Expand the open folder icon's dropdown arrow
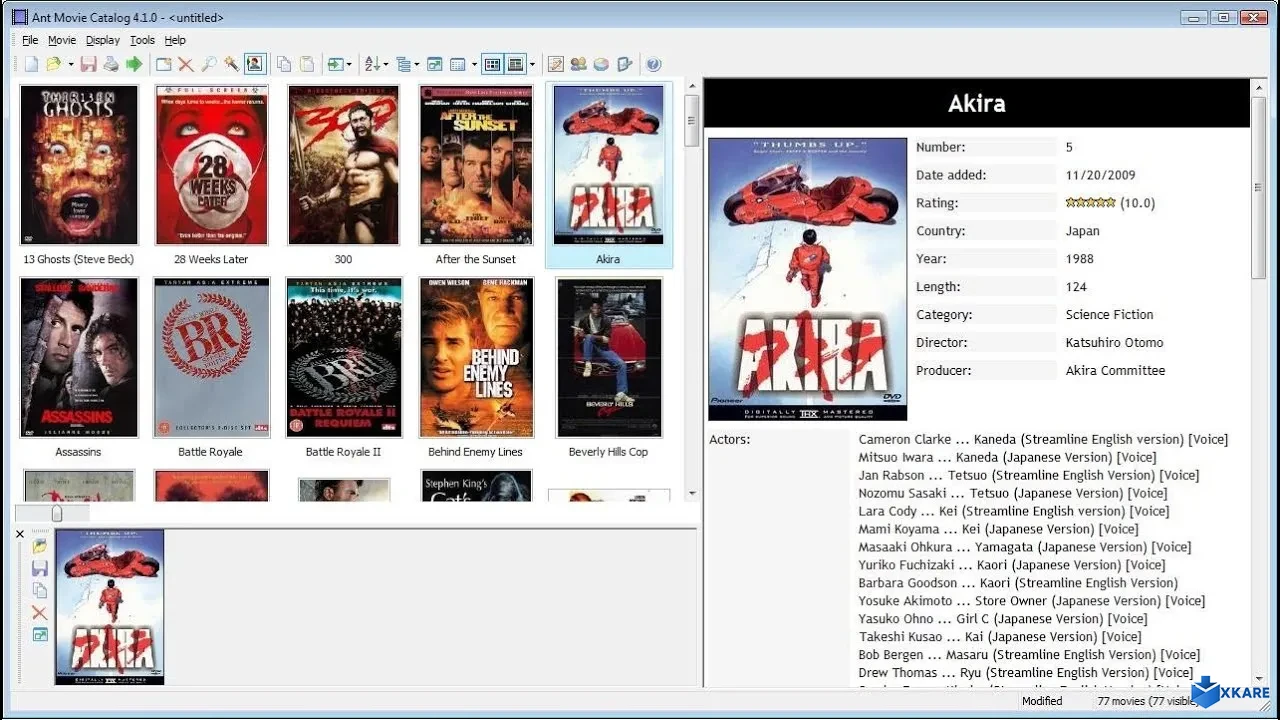Screen dimensions: 1280x720 tap(70, 64)
